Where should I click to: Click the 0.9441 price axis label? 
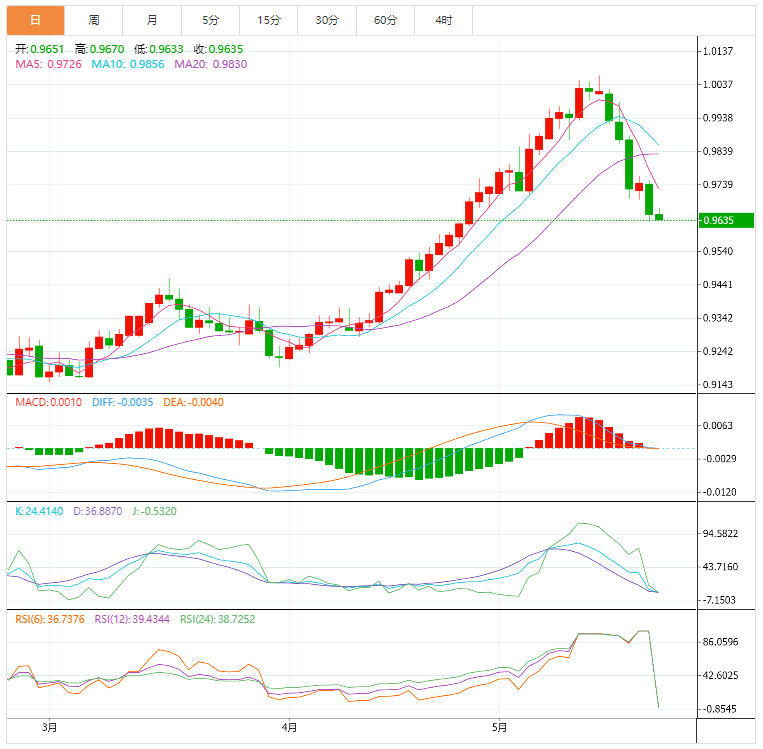[x=718, y=285]
